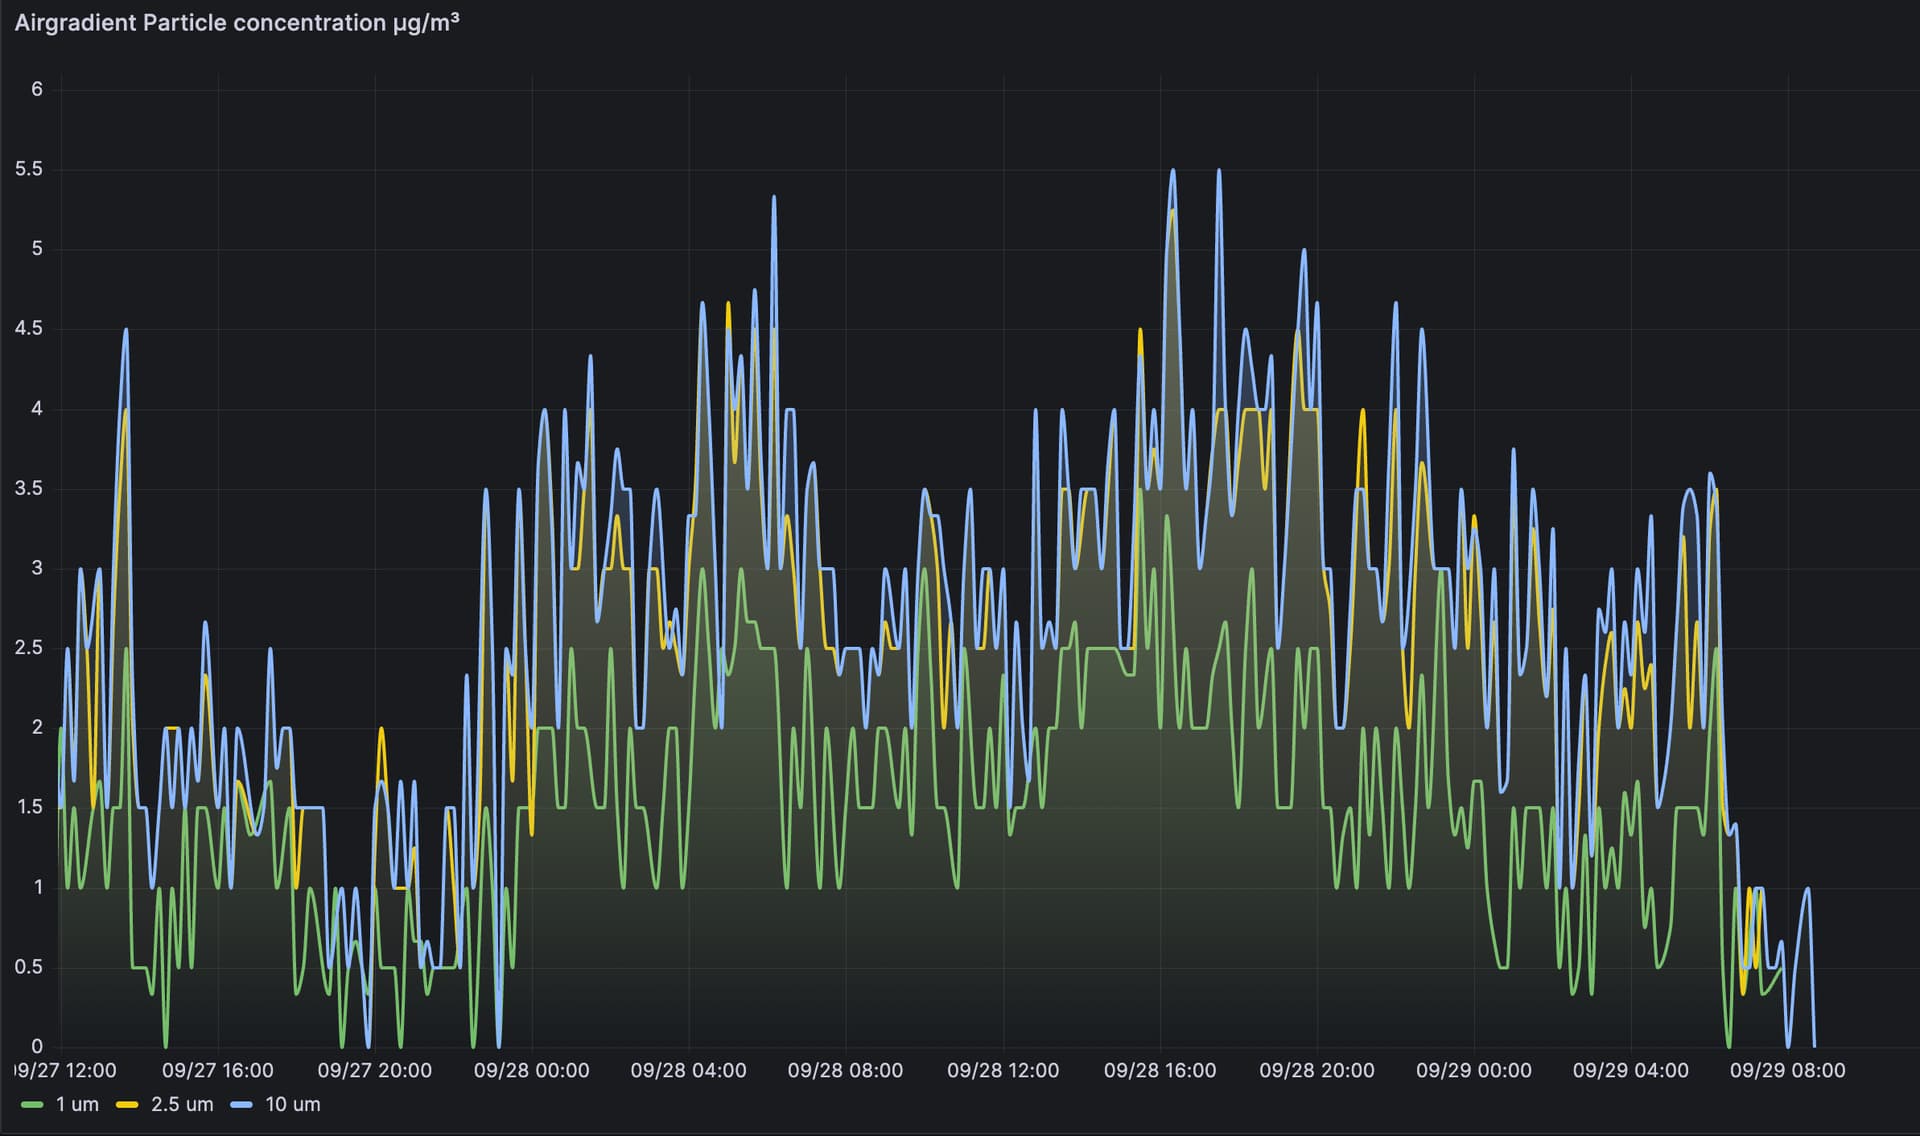The width and height of the screenshot is (1920, 1136).
Task: Toggle the 10 um series legend label
Action: (292, 1105)
